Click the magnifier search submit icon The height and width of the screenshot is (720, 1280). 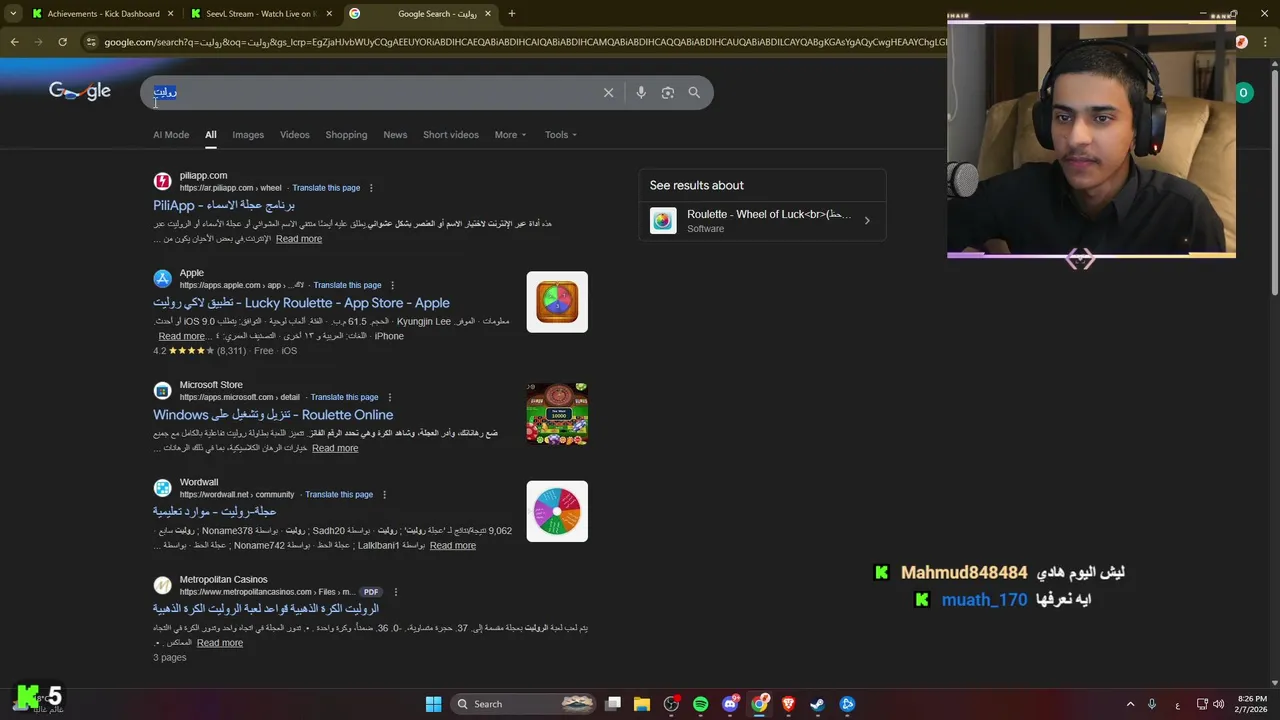(694, 92)
